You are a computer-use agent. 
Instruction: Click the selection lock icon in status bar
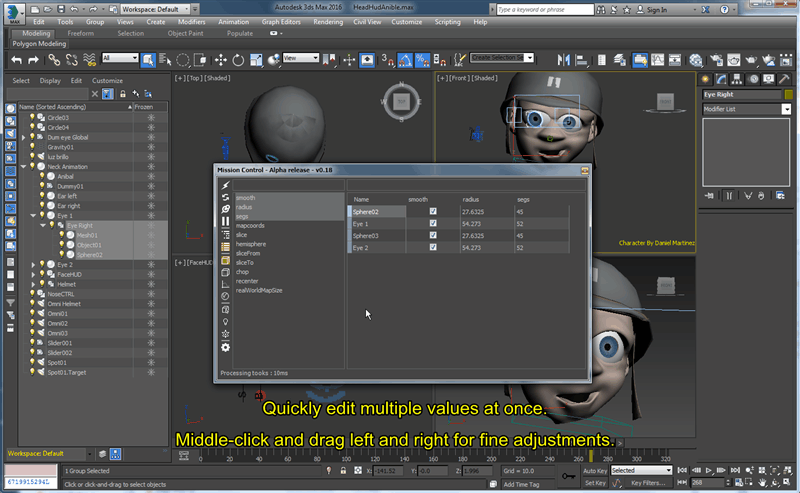tap(343, 471)
